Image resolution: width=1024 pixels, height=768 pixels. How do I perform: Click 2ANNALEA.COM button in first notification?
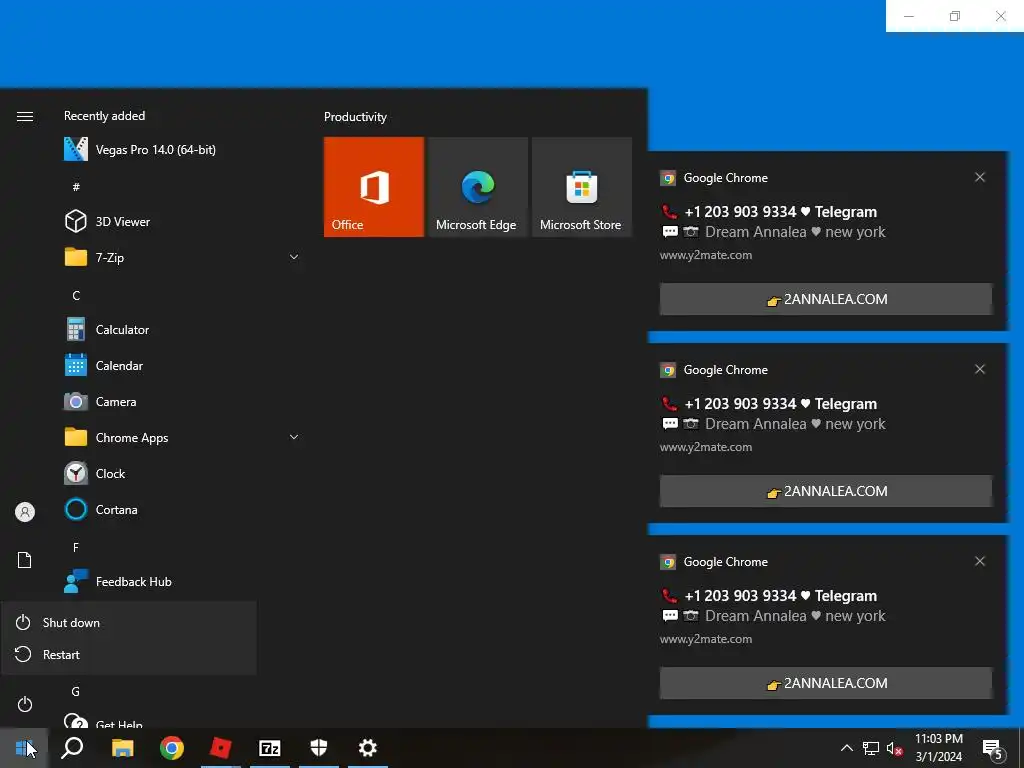[825, 299]
